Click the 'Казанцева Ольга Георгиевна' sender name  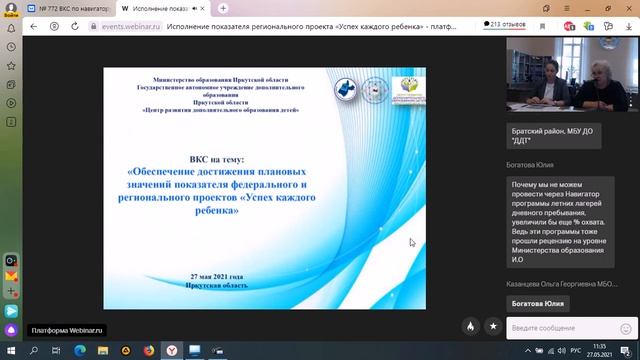[x=562, y=284]
